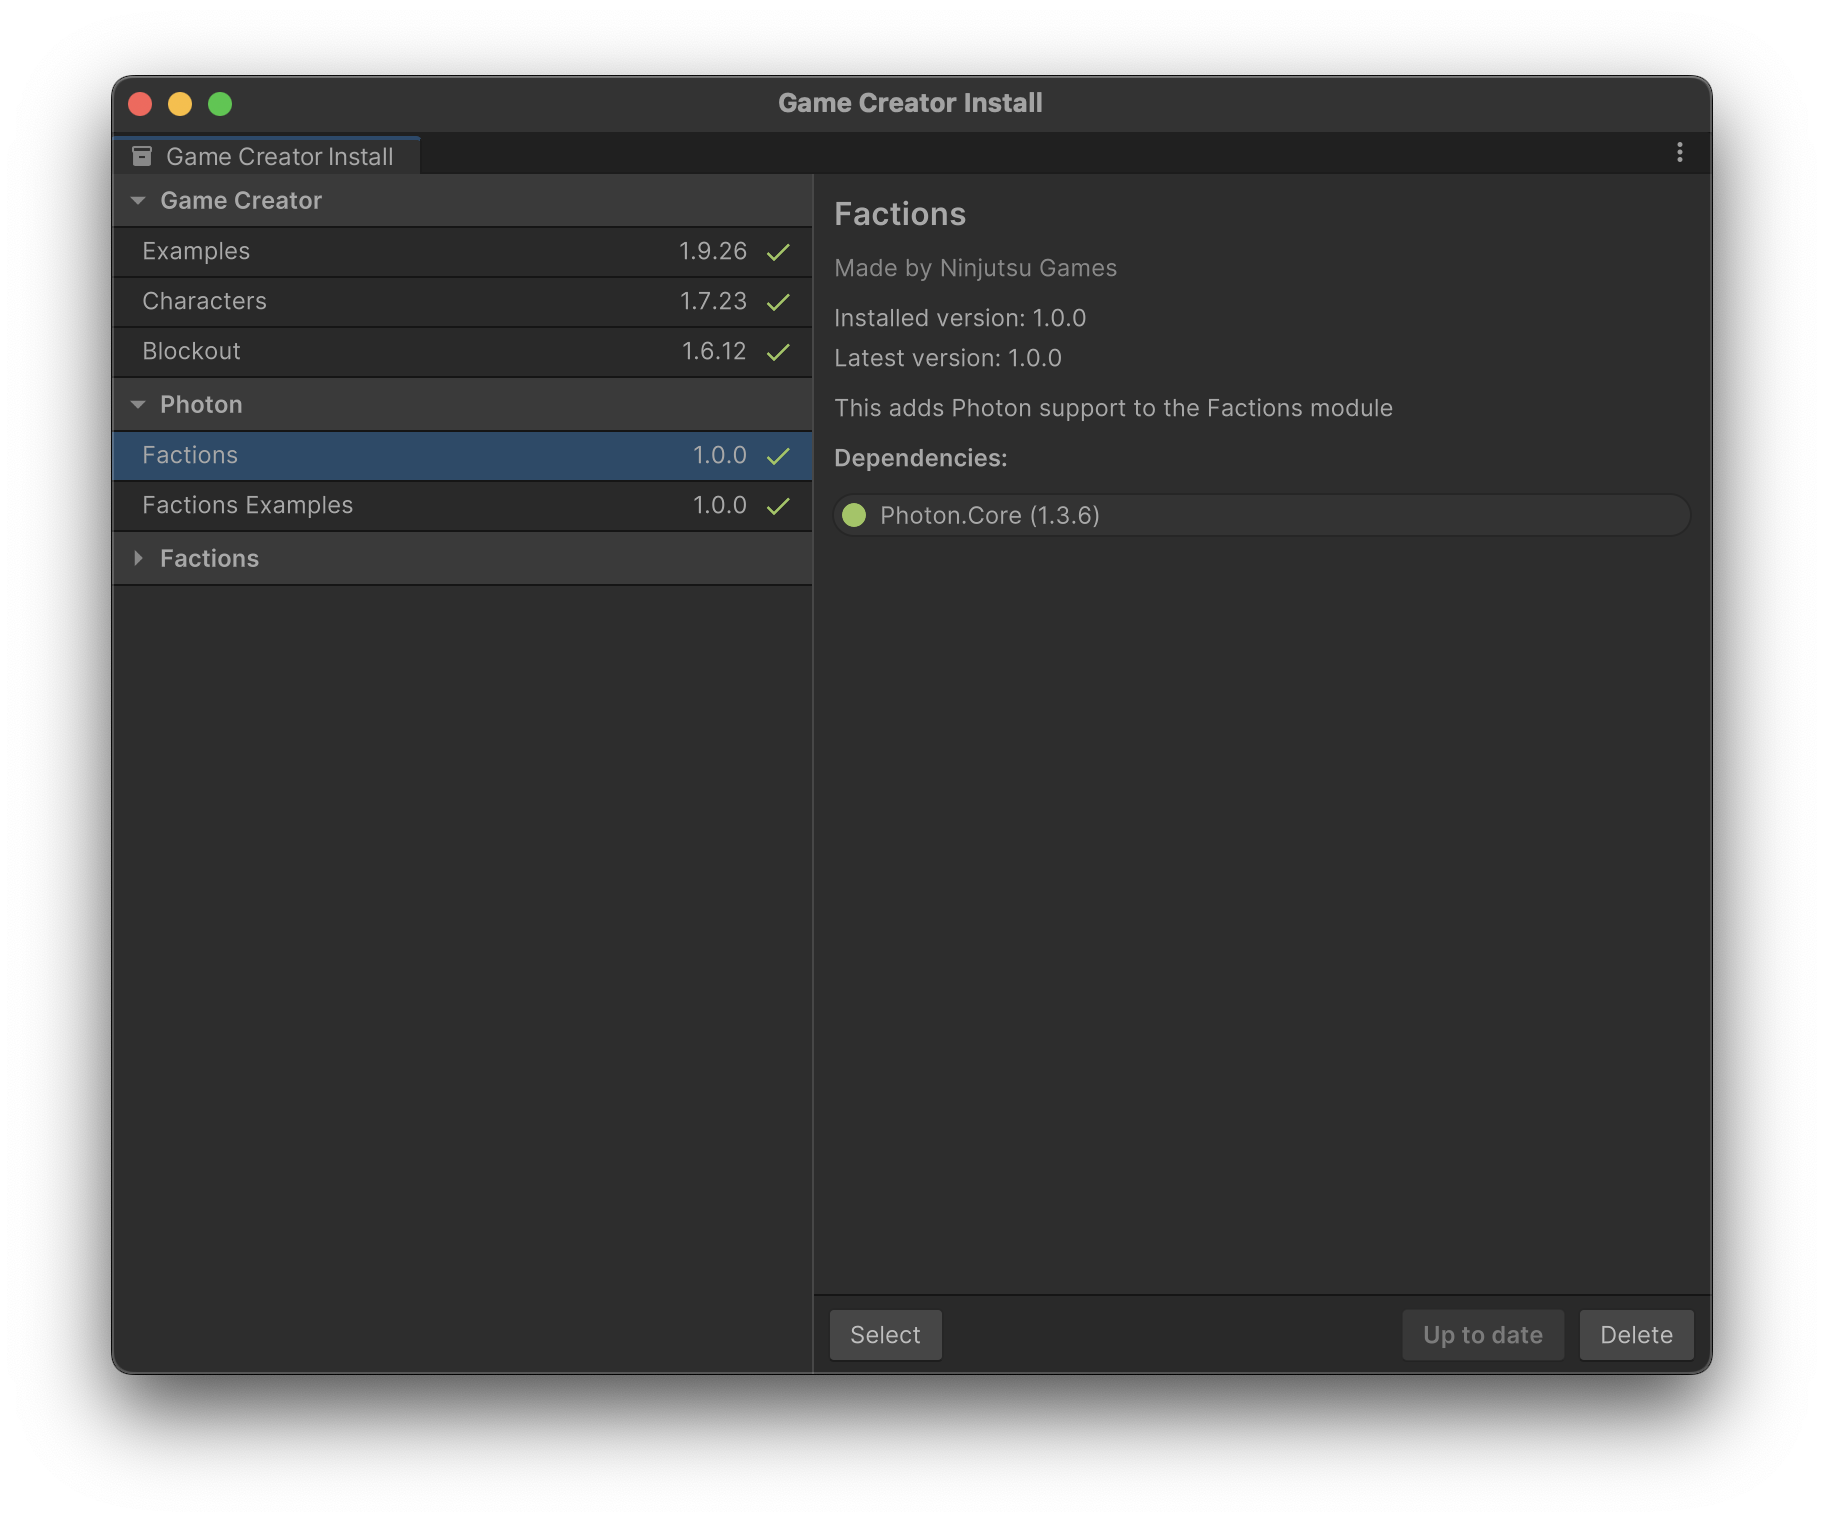Click the Up to date button

pos(1482,1335)
